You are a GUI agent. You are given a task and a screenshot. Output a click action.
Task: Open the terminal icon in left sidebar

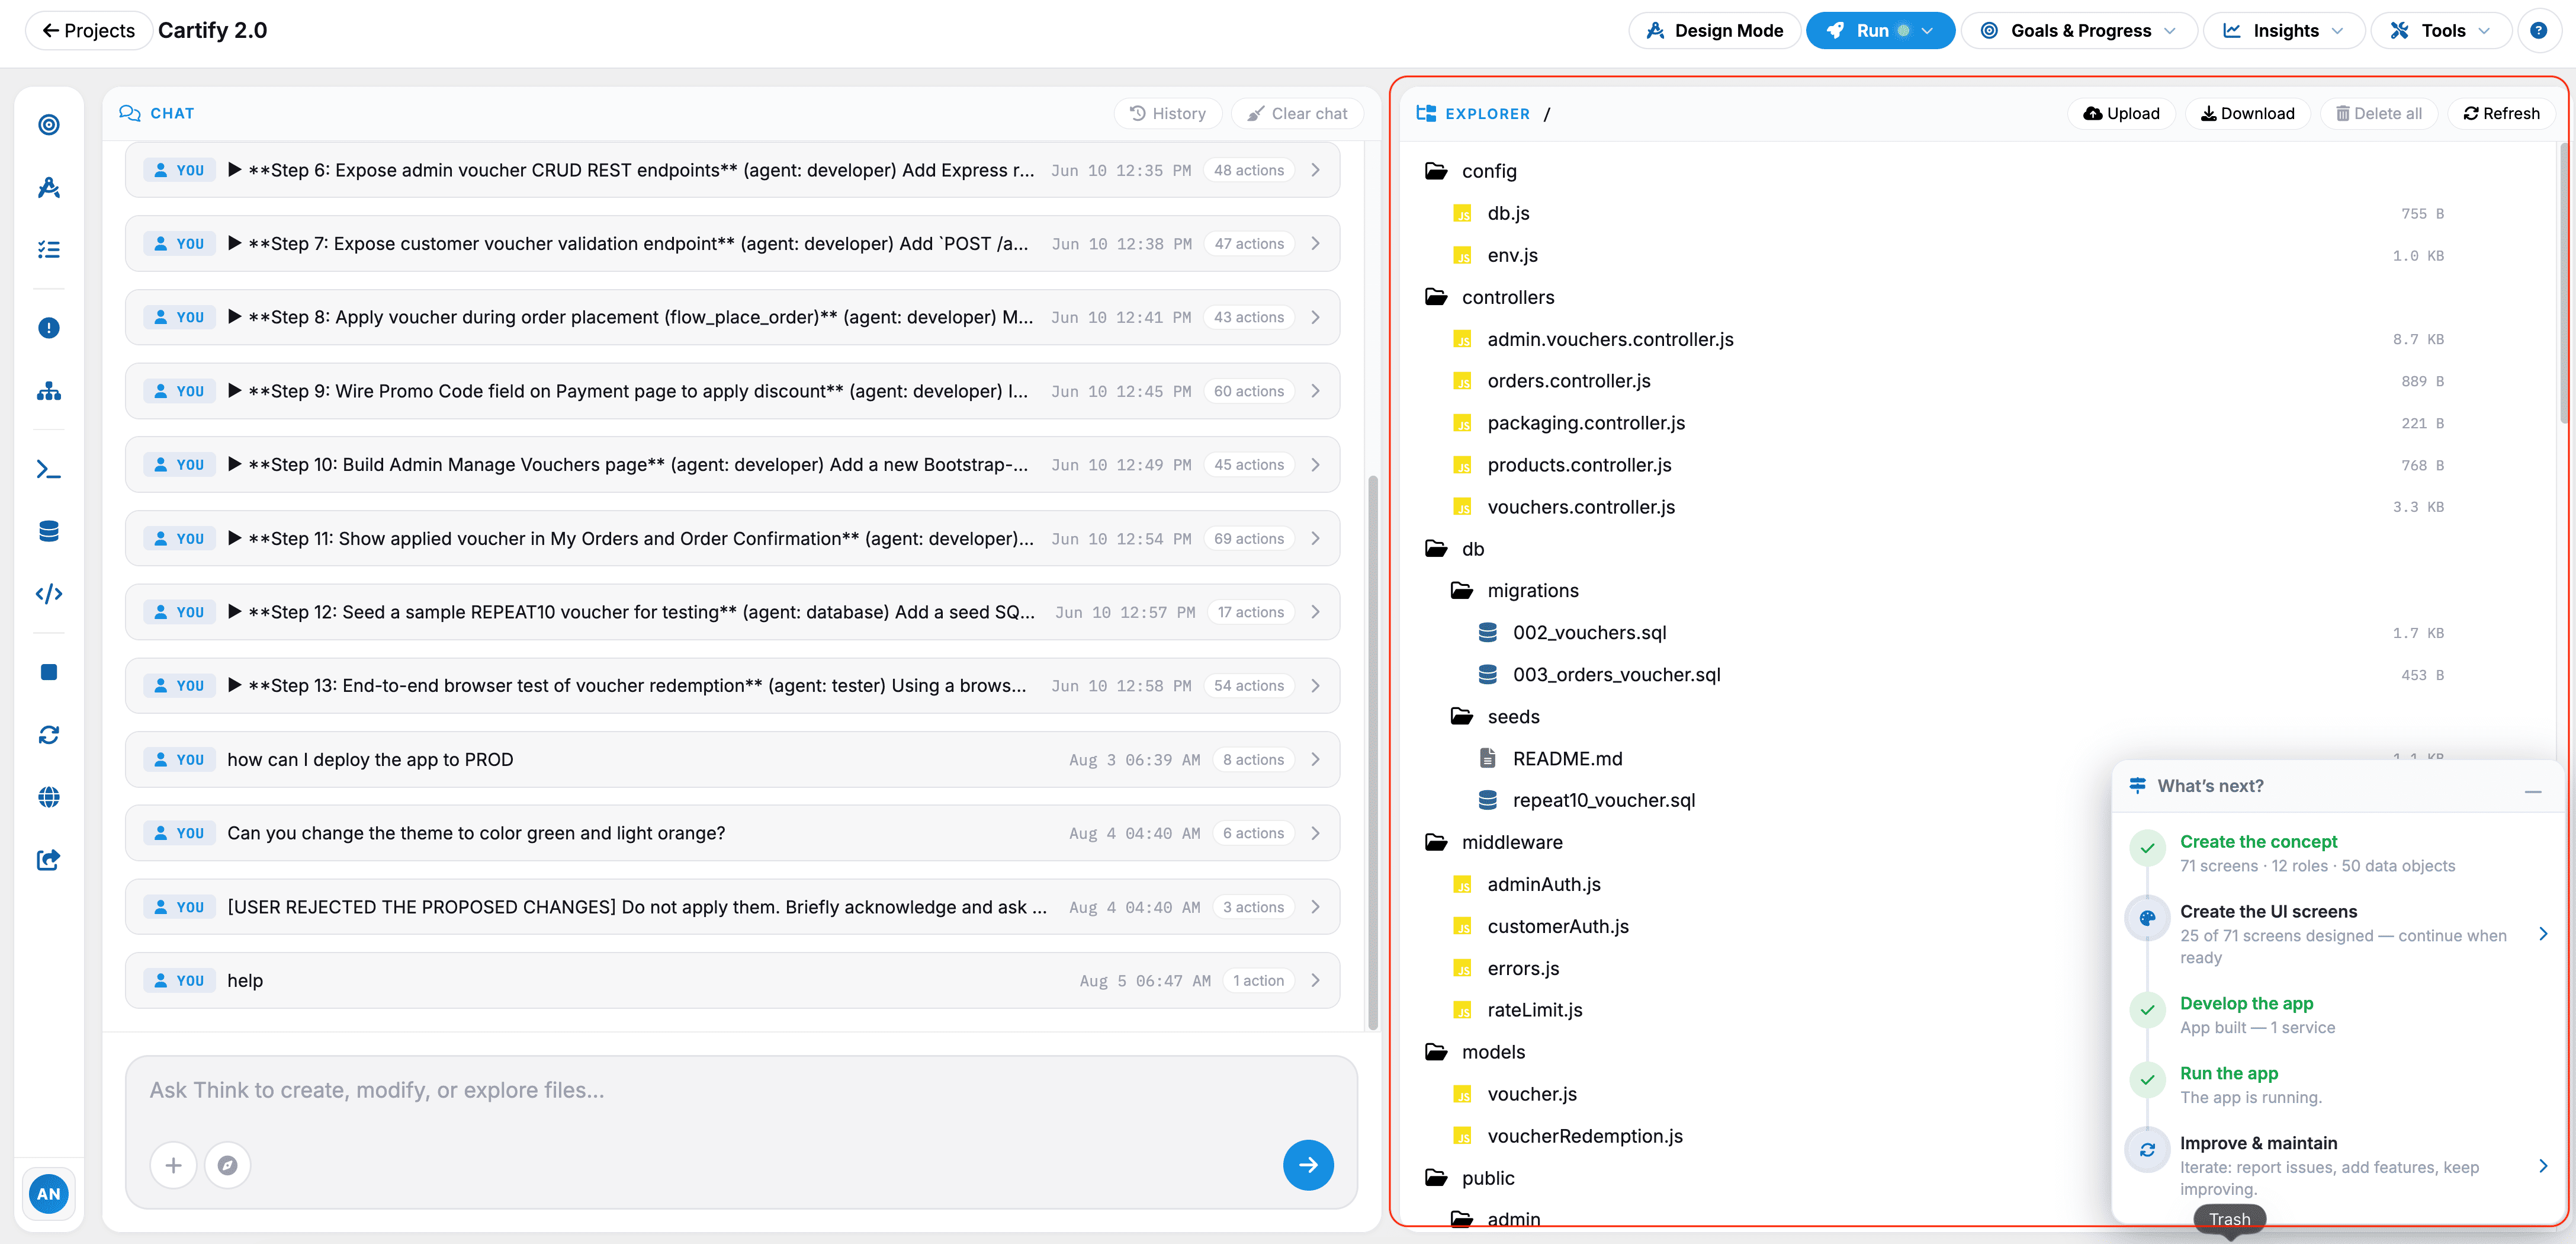[48, 469]
